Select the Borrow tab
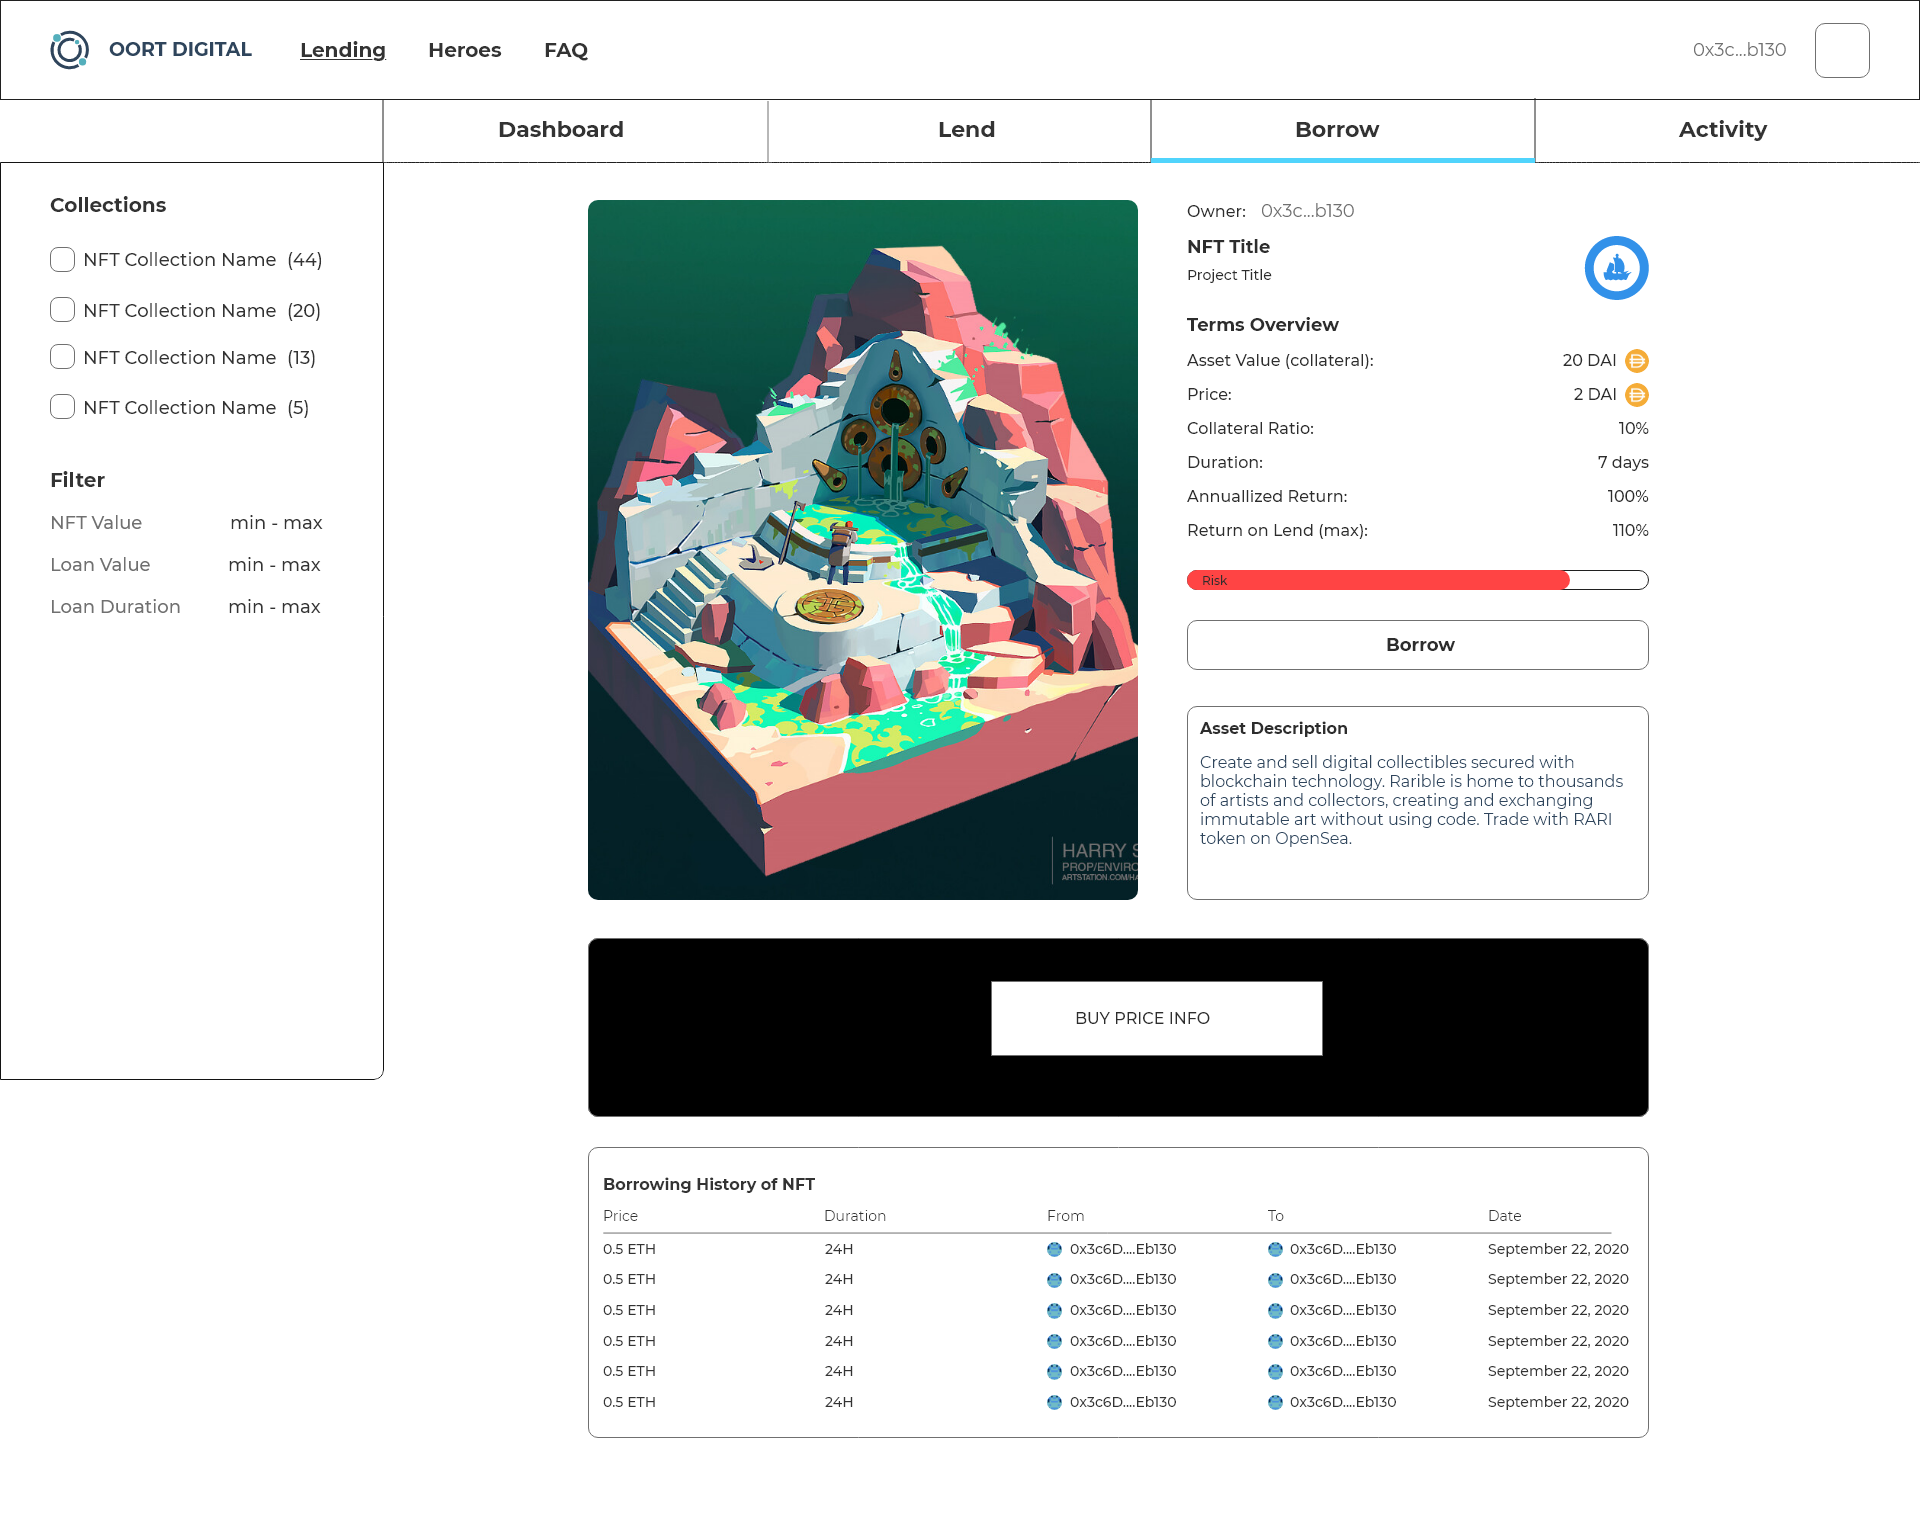The height and width of the screenshot is (1519, 1920). [x=1343, y=130]
